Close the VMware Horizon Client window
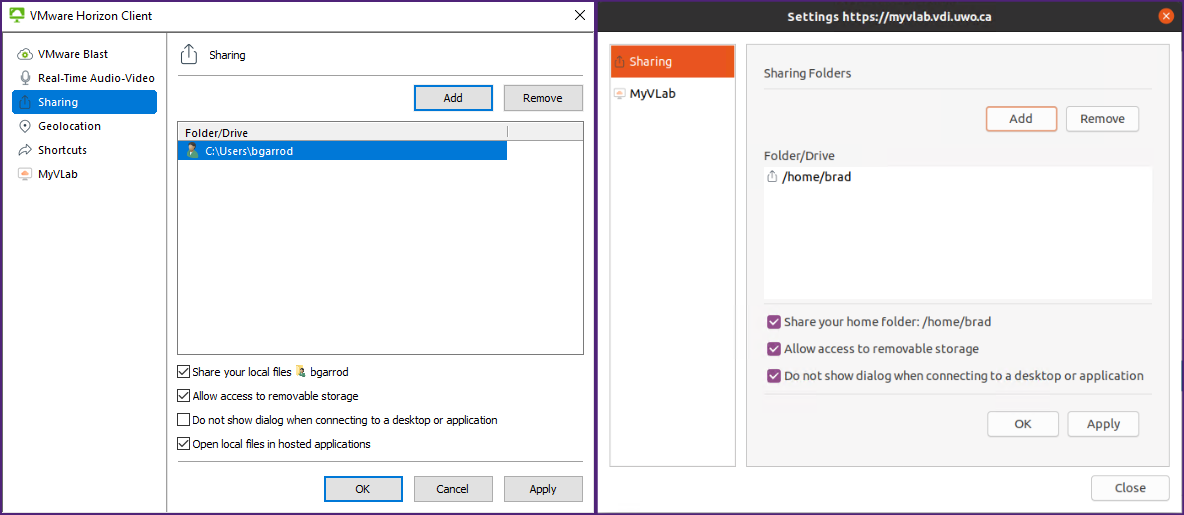Image resolution: width=1184 pixels, height=515 pixels. coord(579,15)
